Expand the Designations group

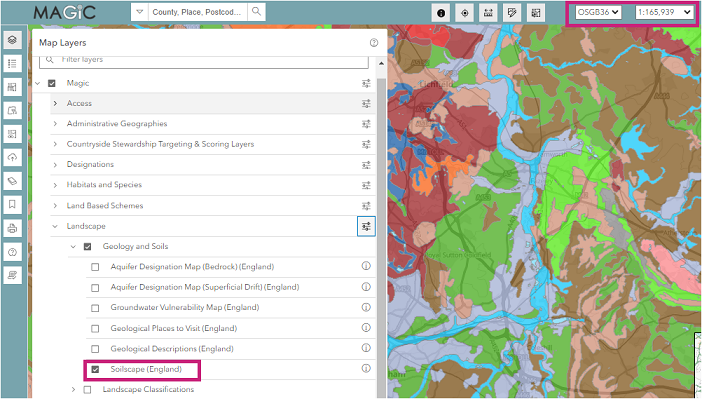[55, 165]
